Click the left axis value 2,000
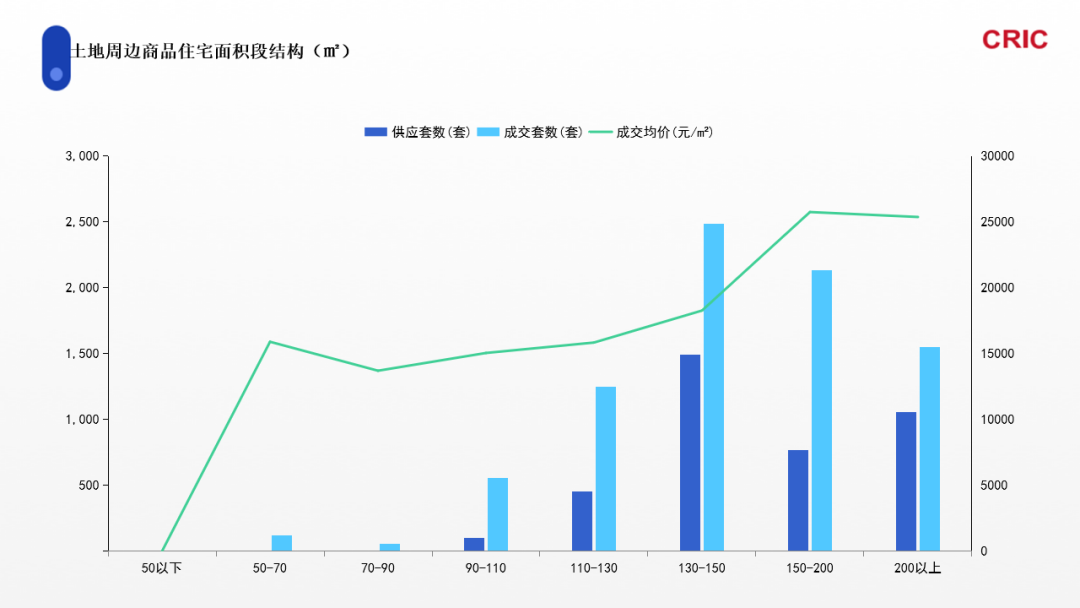This screenshot has height=608, width=1080. (82, 288)
